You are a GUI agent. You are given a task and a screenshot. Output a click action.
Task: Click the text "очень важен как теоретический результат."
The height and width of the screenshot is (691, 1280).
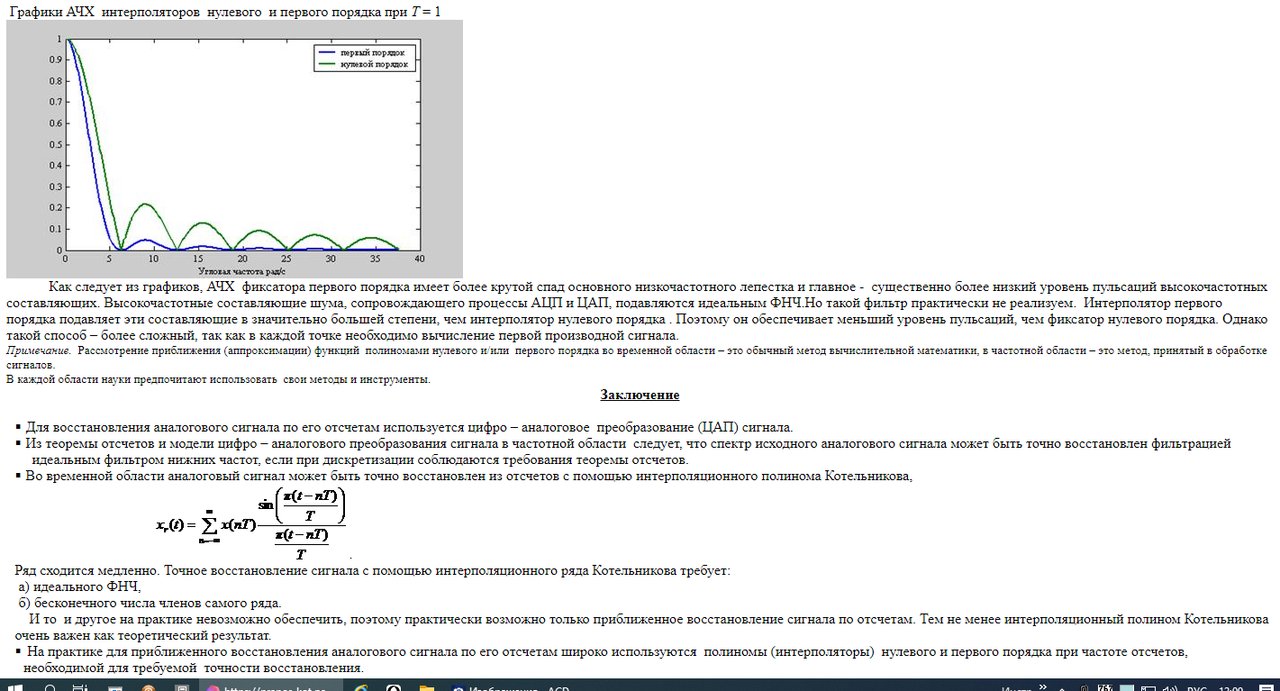[143, 636]
